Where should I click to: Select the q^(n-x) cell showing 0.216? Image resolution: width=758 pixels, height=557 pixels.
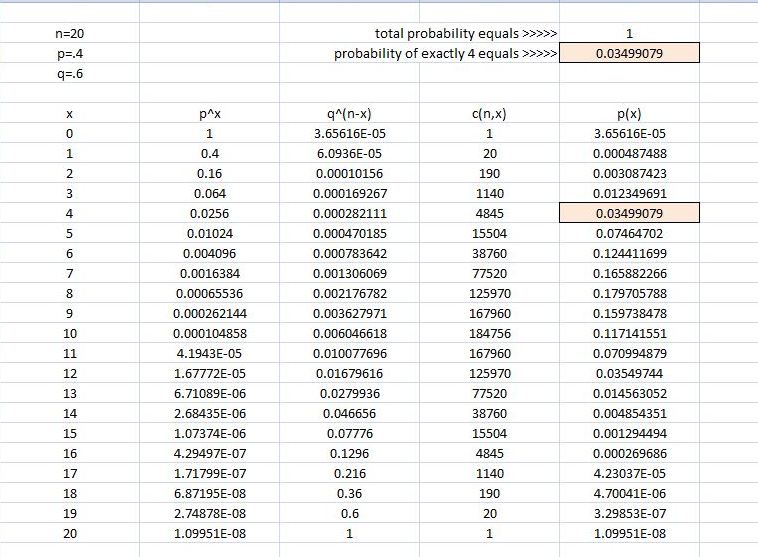point(350,473)
